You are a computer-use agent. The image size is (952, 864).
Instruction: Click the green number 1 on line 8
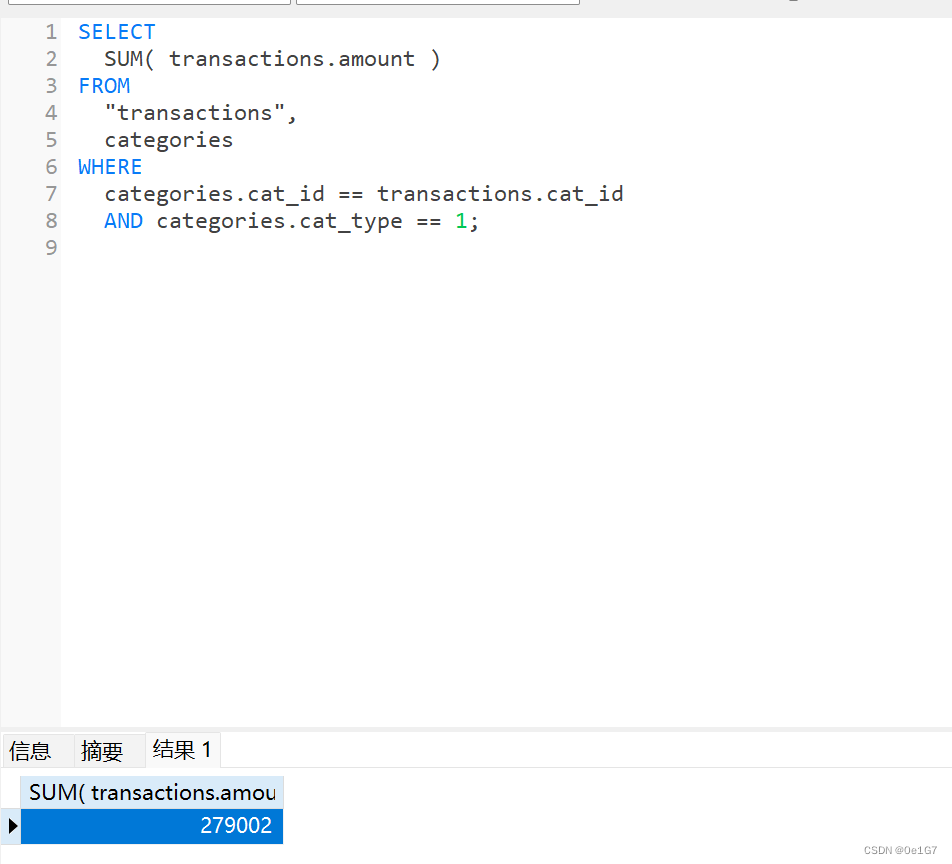pyautogui.click(x=461, y=221)
